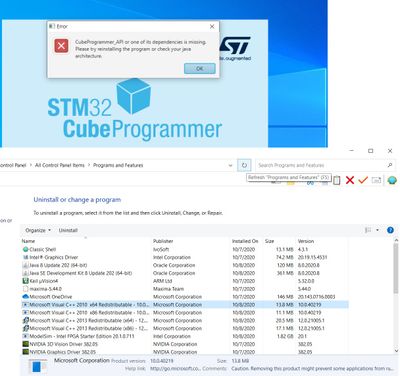Sort by the Publisher column header
400x376 pixels.
(x=163, y=241)
